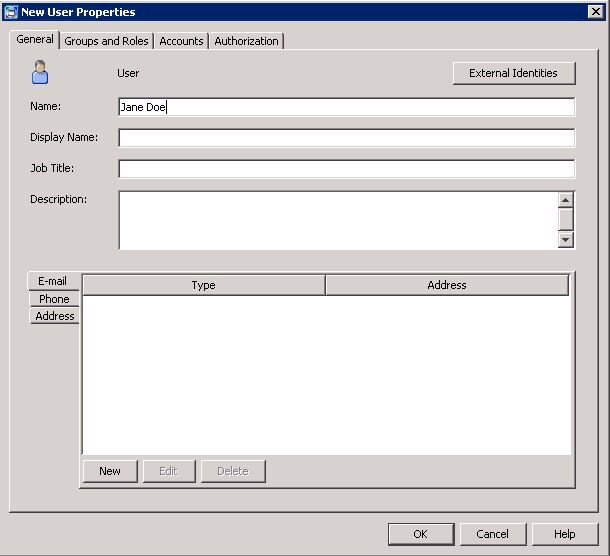Open External Identities dialog
The height and width of the screenshot is (556, 610).
click(x=514, y=73)
